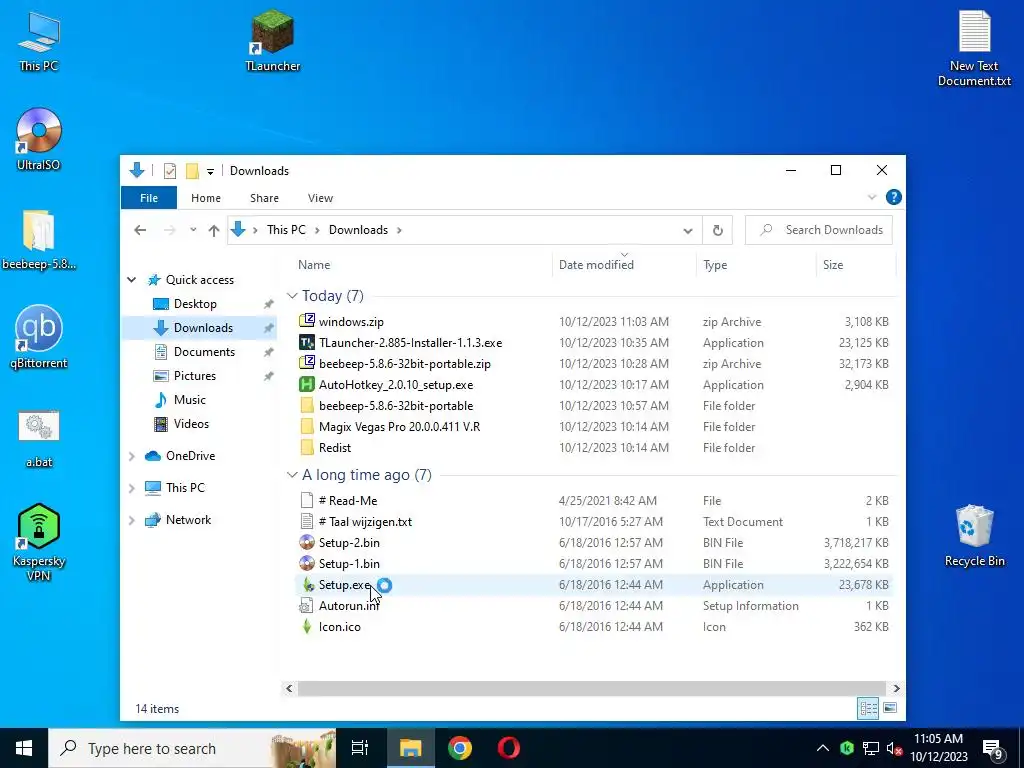Screen dimensions: 1024x768
Task: Switch to Details view layout icon
Action: pyautogui.click(x=868, y=708)
